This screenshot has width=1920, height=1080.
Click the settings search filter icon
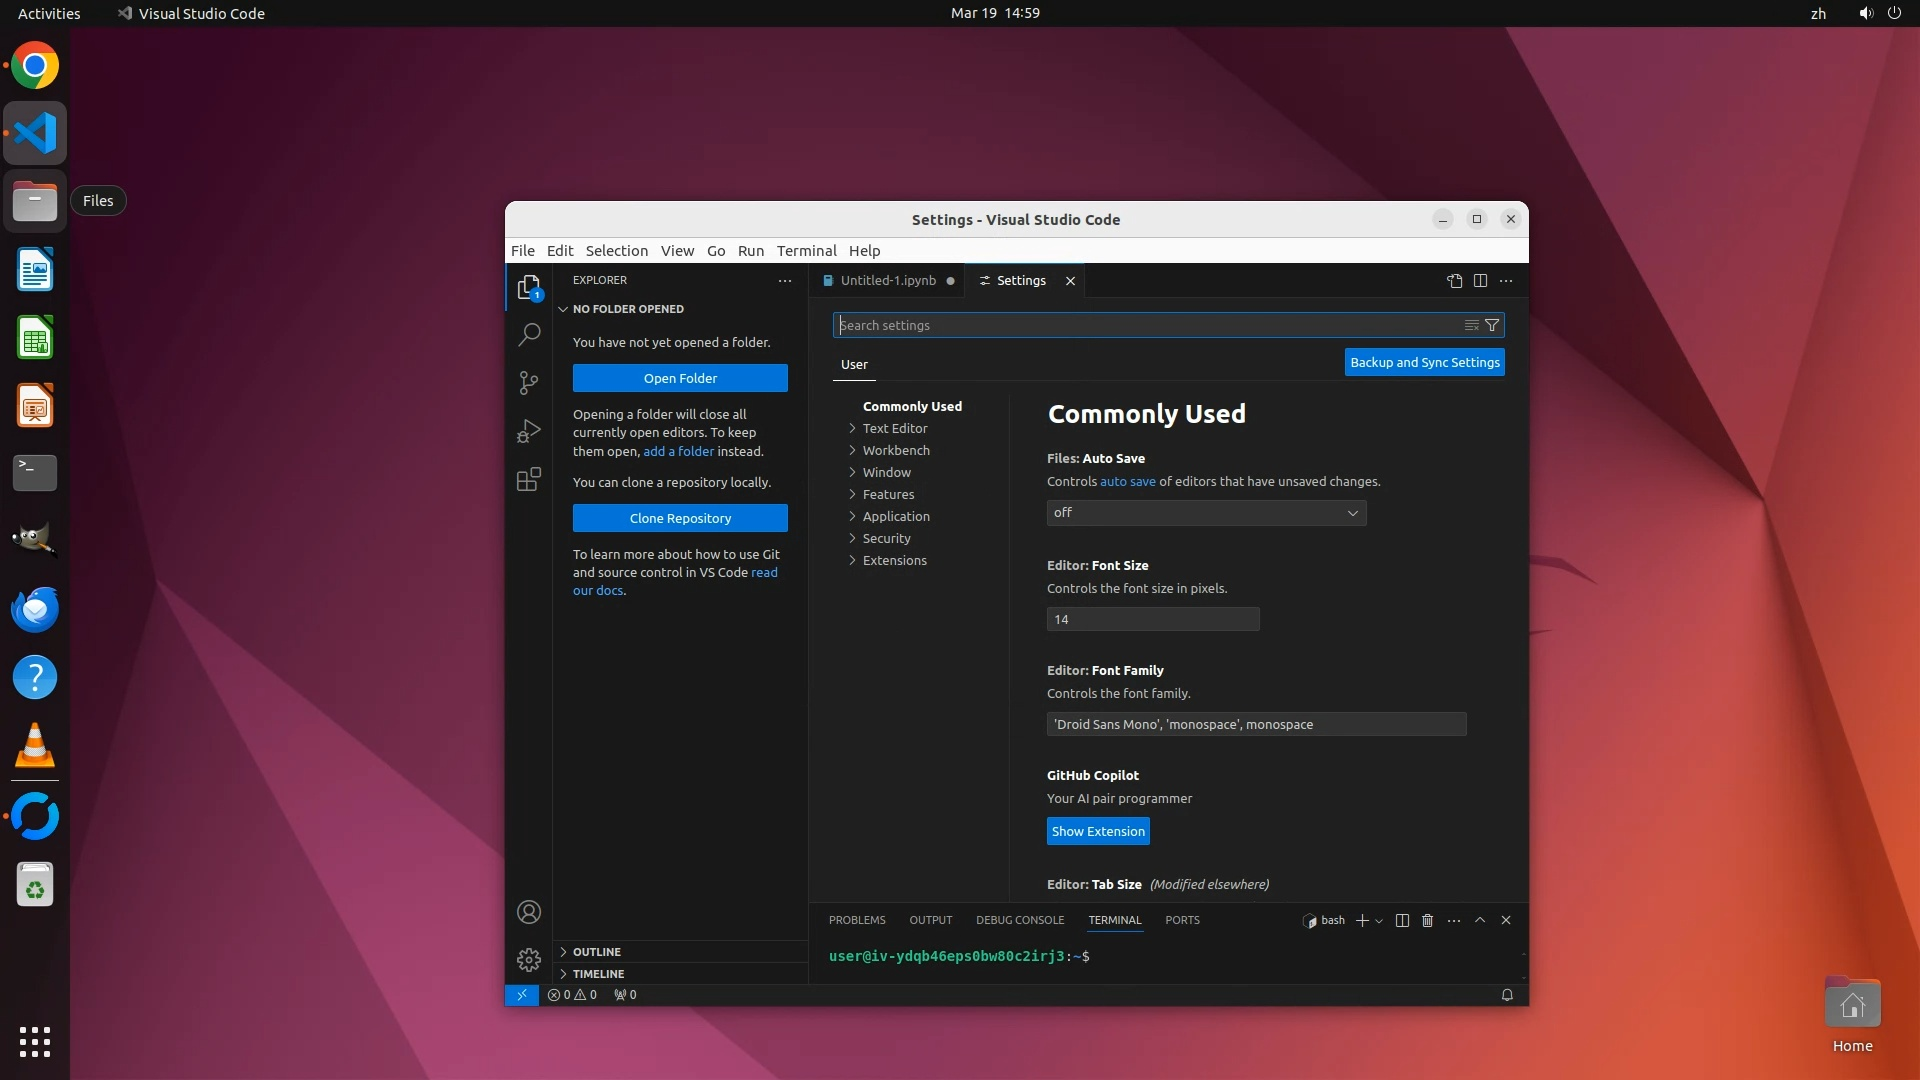pos(1492,325)
